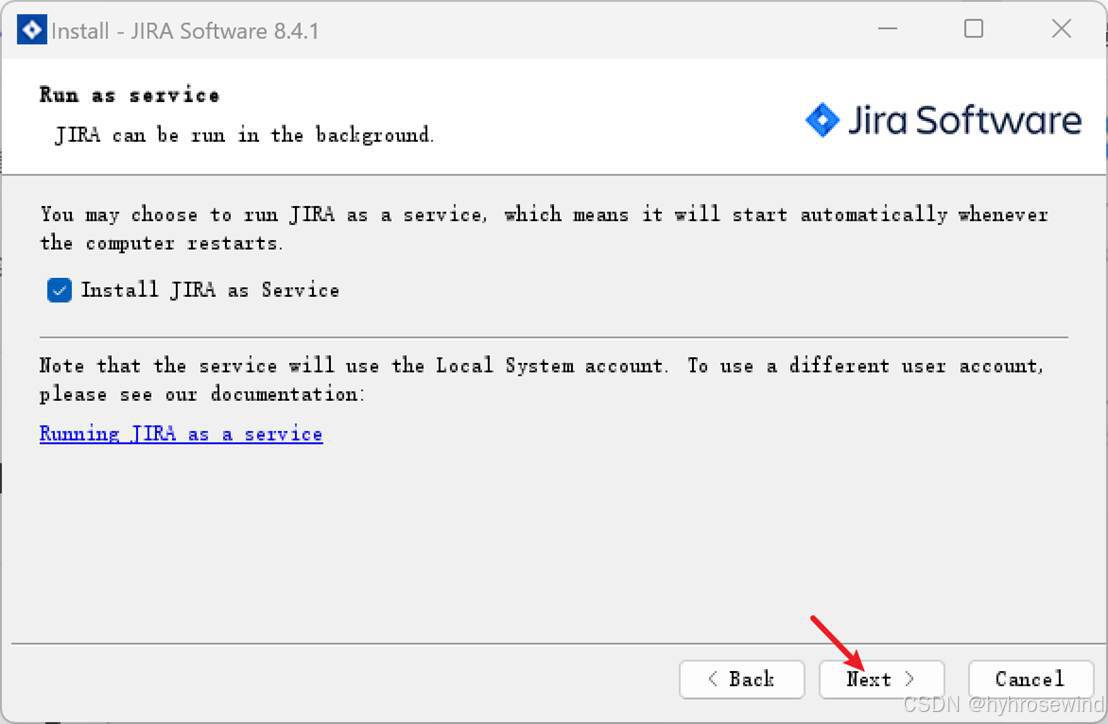
Task: Minimize the installer window
Action: [x=888, y=29]
